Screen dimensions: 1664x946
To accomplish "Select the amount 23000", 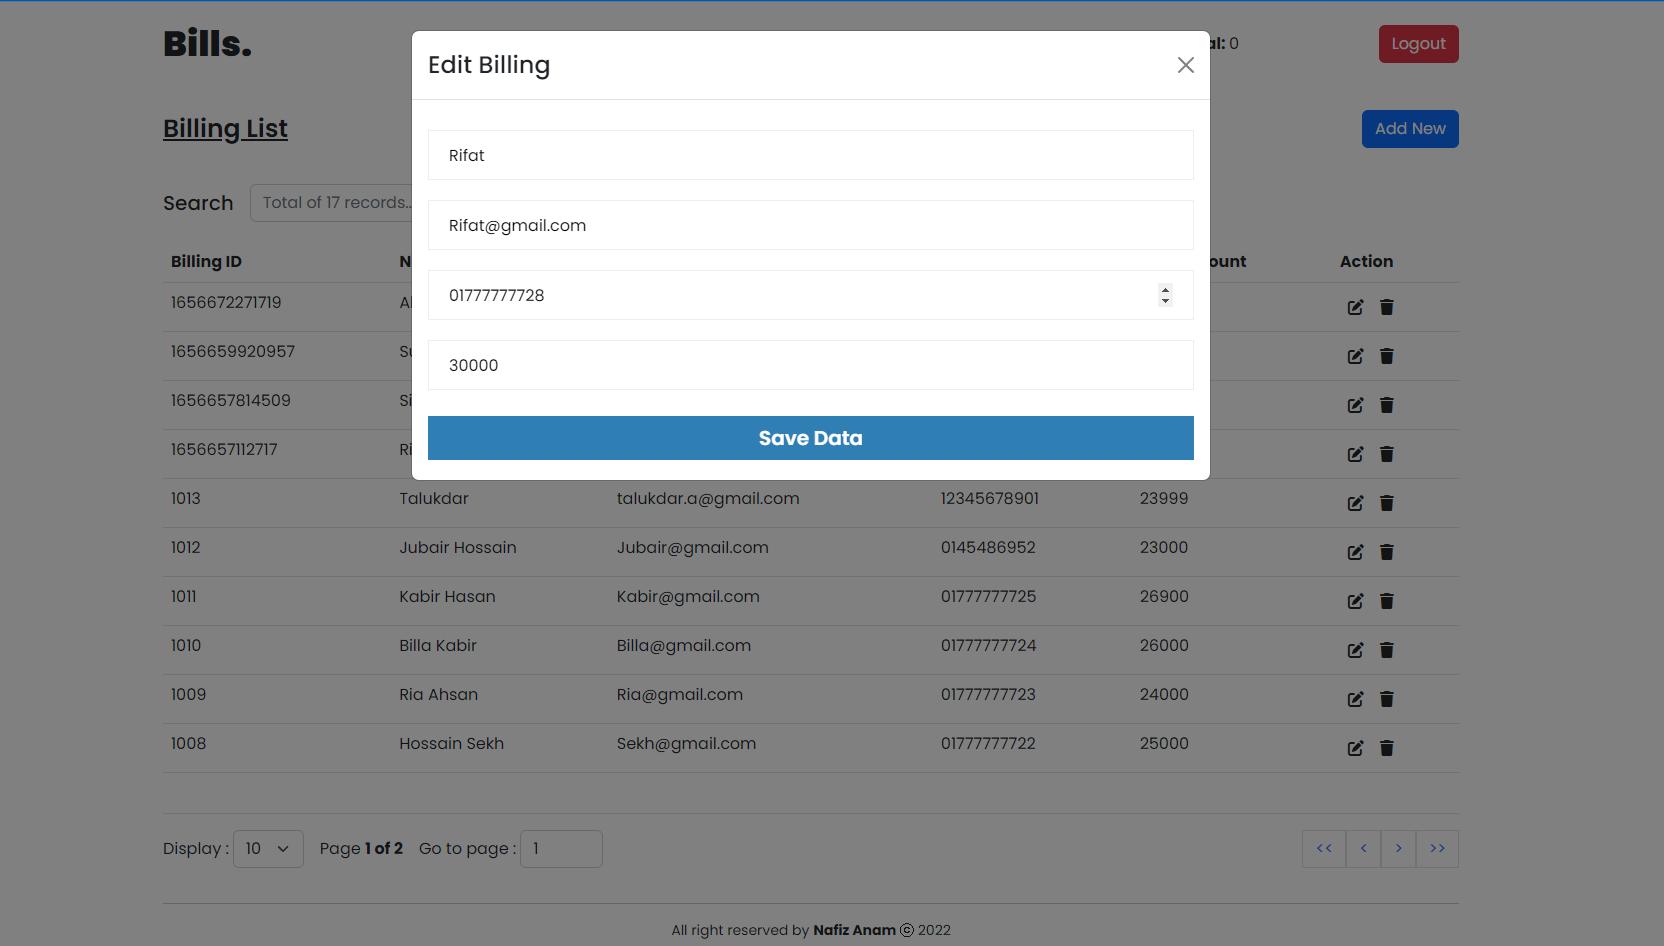I will click(x=1164, y=547).
